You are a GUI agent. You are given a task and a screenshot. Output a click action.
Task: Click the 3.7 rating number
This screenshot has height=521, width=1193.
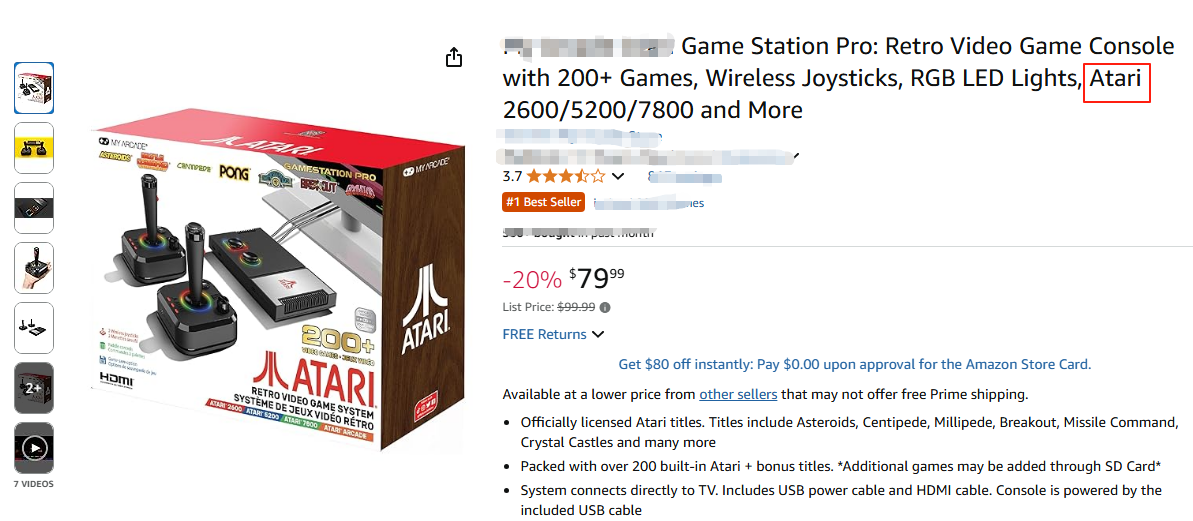[512, 177]
